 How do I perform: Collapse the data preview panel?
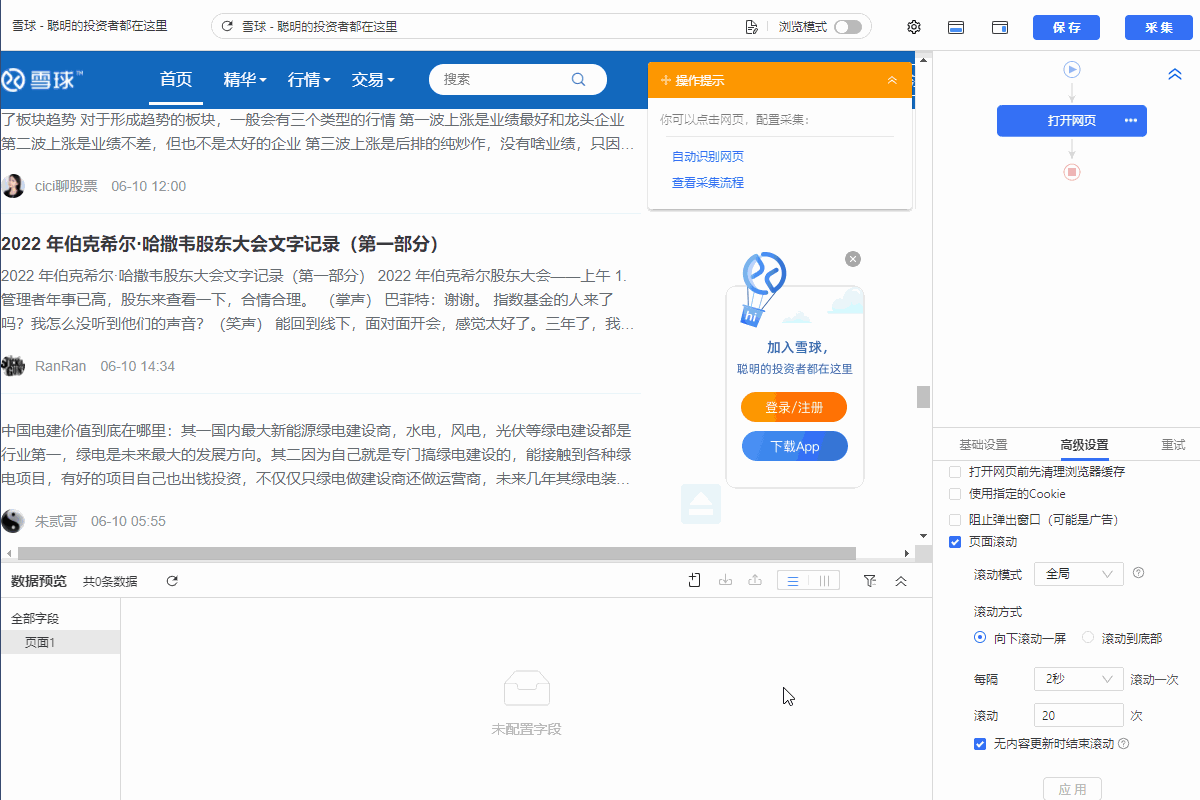tap(901, 581)
